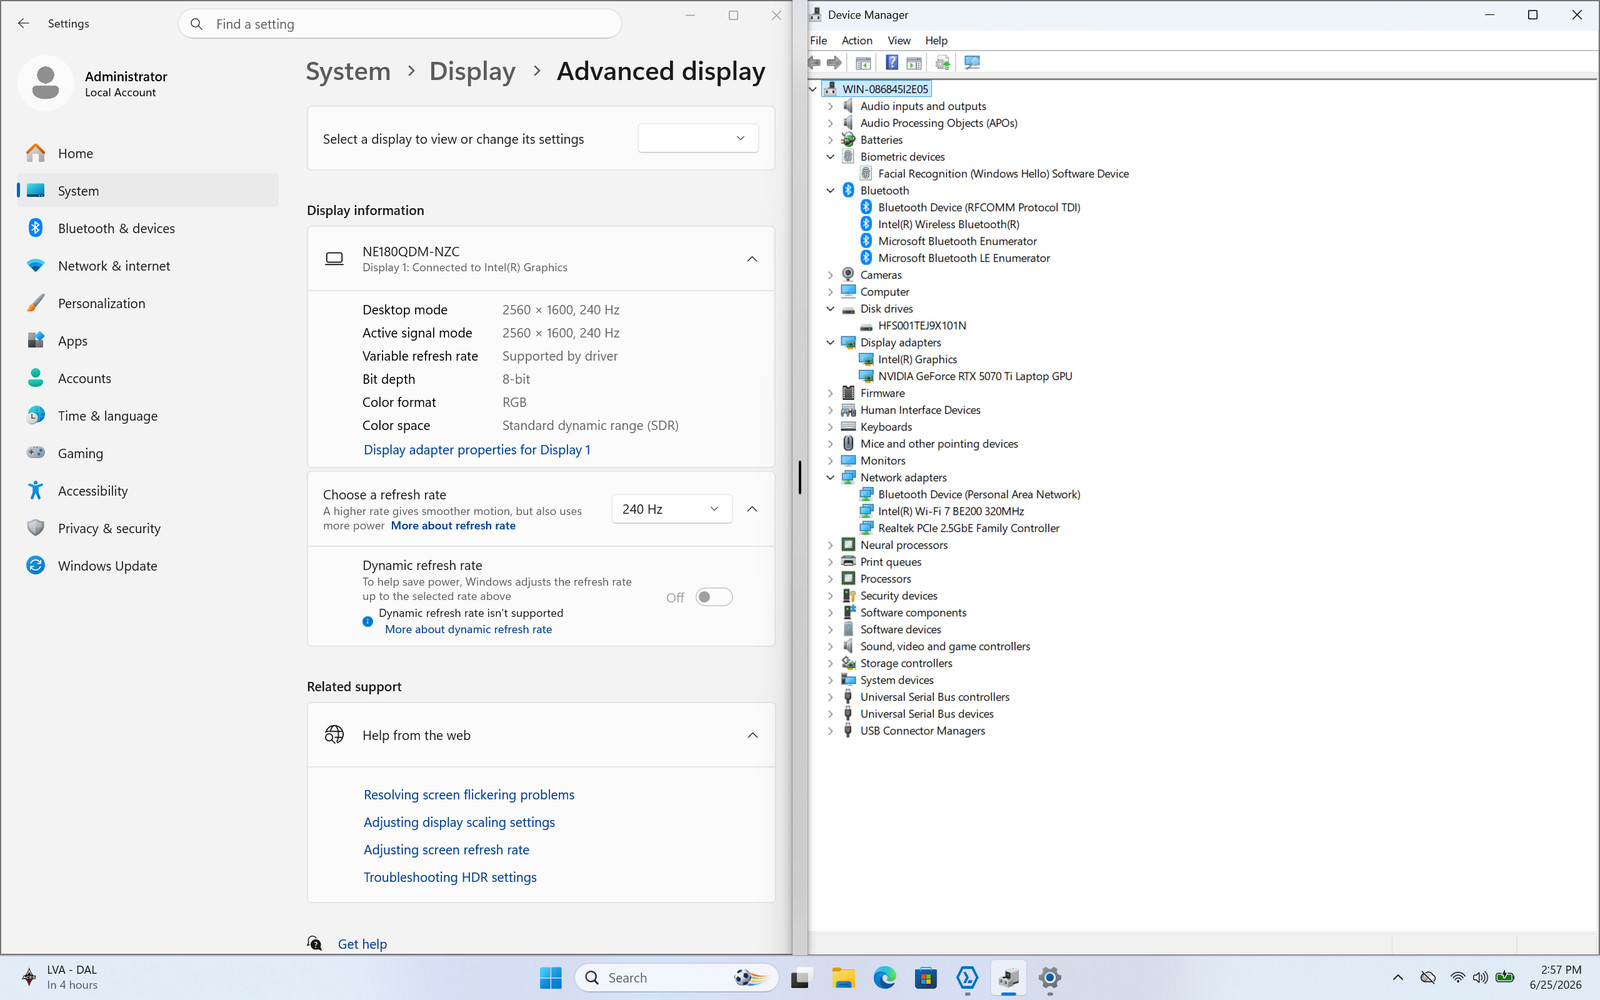Viewport: 1600px width, 1000px height.
Task: Expand the Keyboards node in Device Manager
Action: [830, 427]
